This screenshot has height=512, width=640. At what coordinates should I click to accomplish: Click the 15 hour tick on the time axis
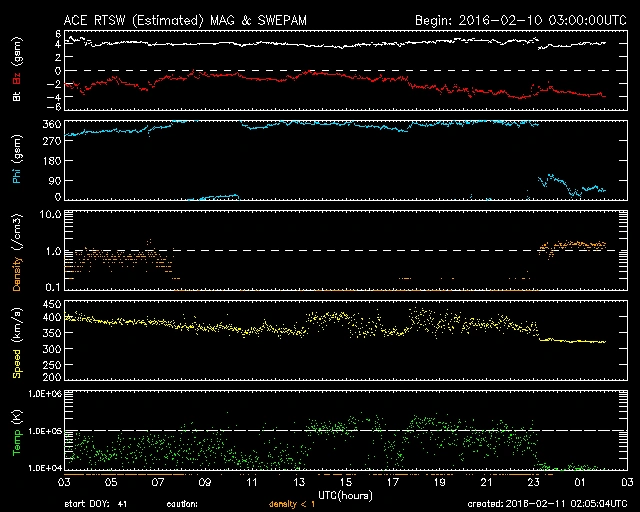[x=345, y=483]
